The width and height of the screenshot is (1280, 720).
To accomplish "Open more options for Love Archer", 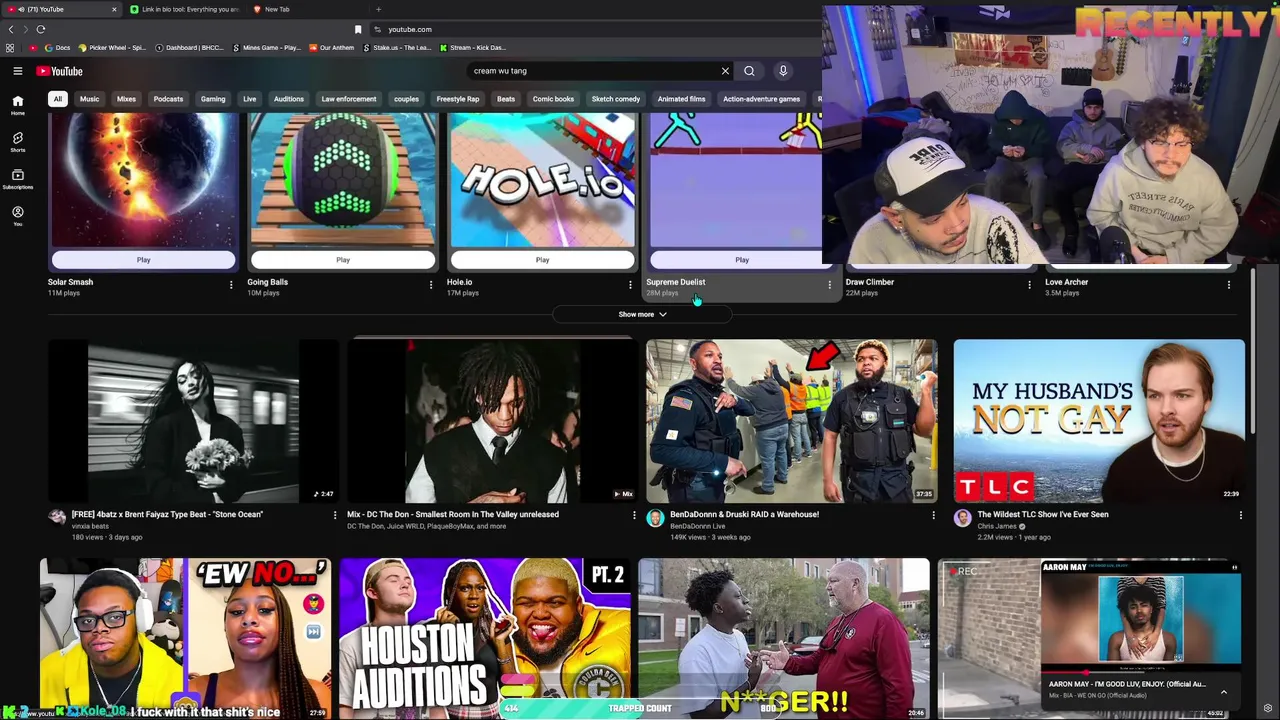I will (1229, 285).
